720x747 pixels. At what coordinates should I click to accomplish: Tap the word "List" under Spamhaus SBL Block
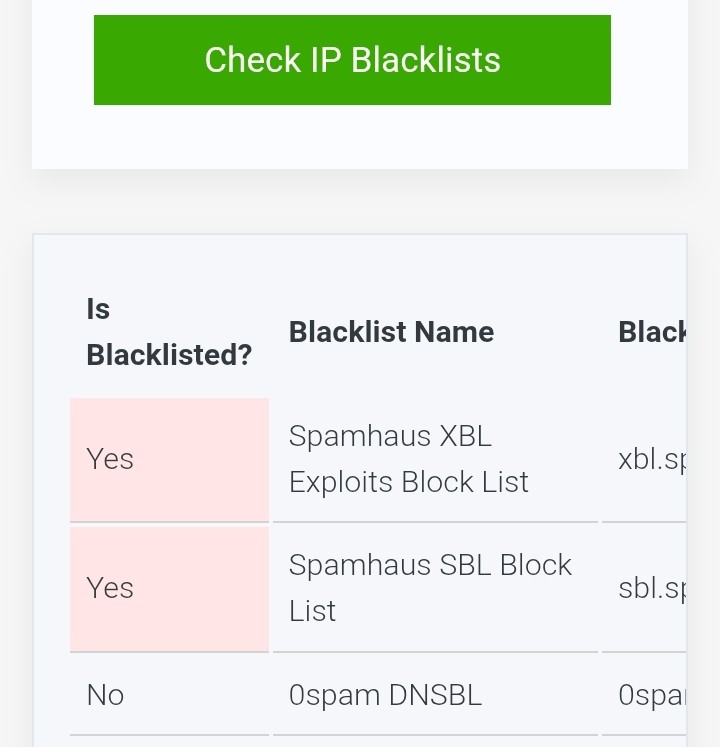point(312,611)
